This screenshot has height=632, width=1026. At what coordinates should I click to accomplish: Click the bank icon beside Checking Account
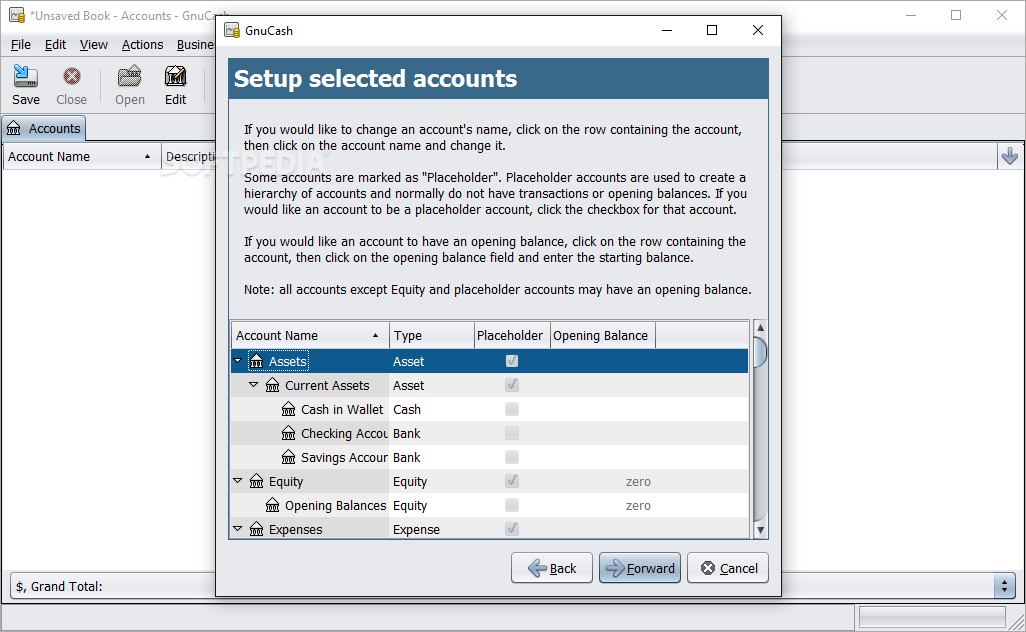coord(289,433)
